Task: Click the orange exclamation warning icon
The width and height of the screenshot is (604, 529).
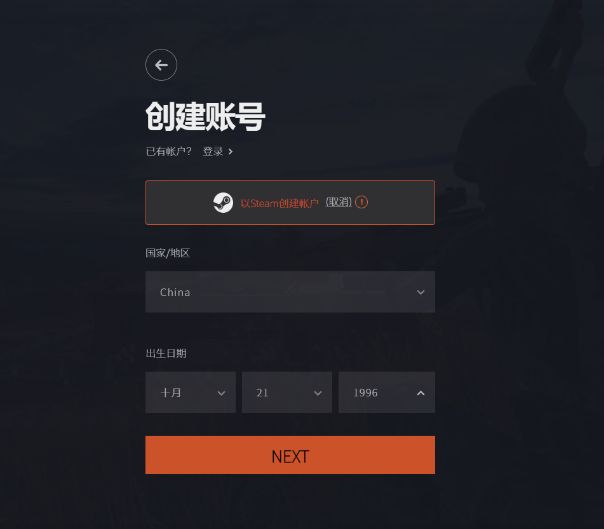Action: point(361,202)
